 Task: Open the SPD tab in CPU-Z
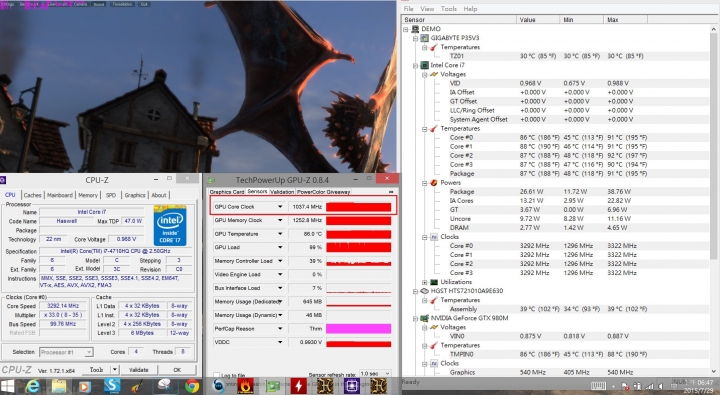coord(111,195)
